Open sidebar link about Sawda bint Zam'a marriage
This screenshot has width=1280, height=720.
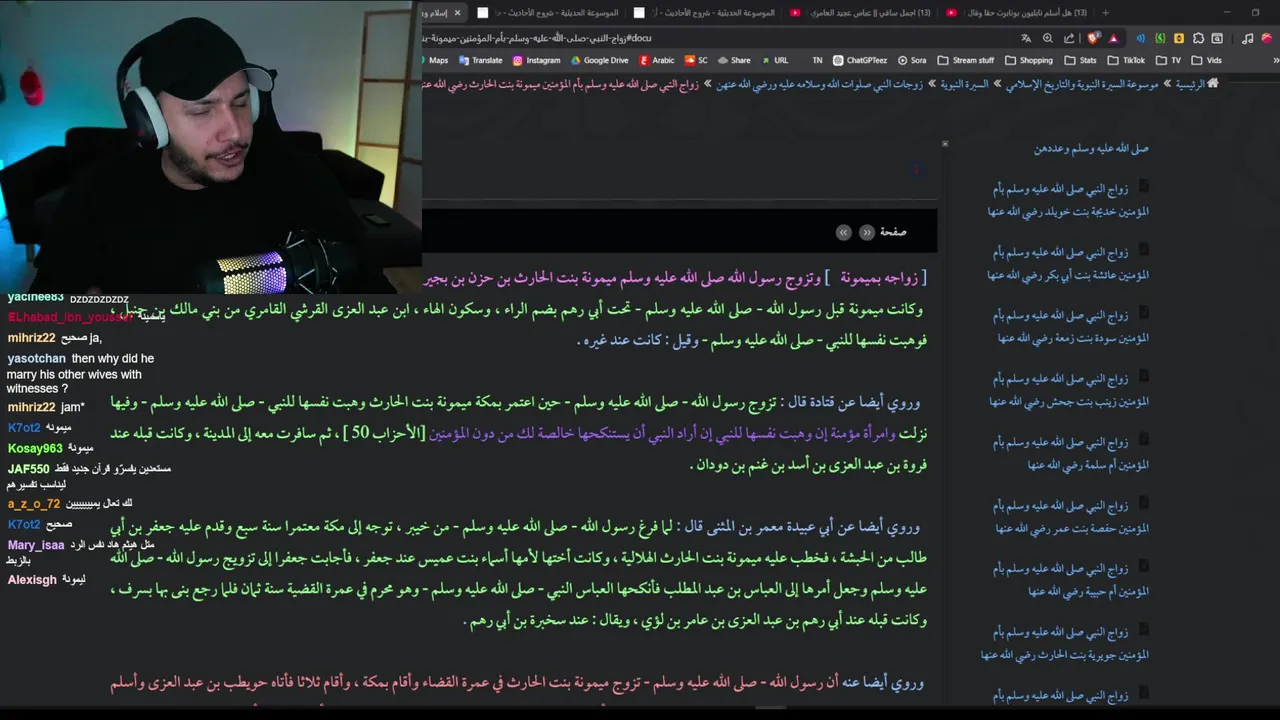1073,326
